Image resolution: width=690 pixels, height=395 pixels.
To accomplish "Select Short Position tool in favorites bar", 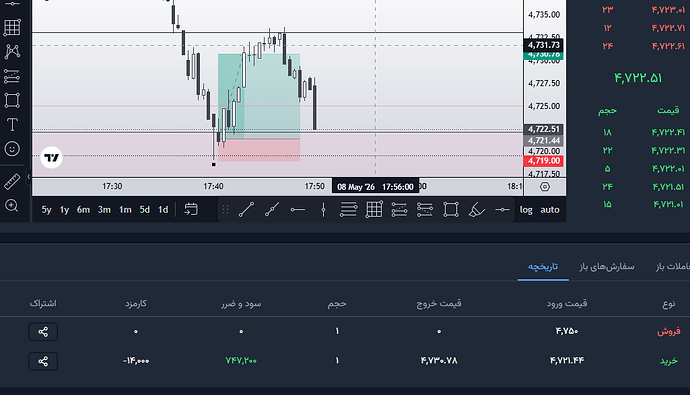I will pyautogui.click(x=425, y=210).
